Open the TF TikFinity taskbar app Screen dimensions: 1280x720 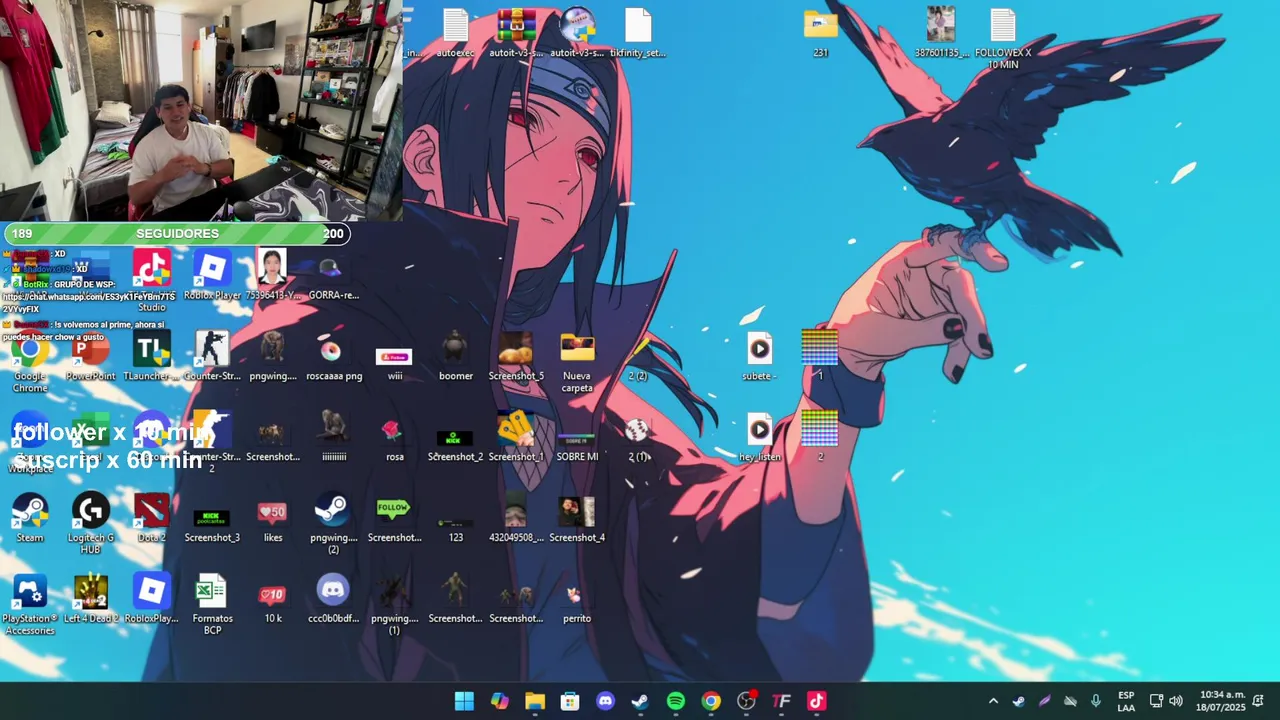click(x=781, y=701)
